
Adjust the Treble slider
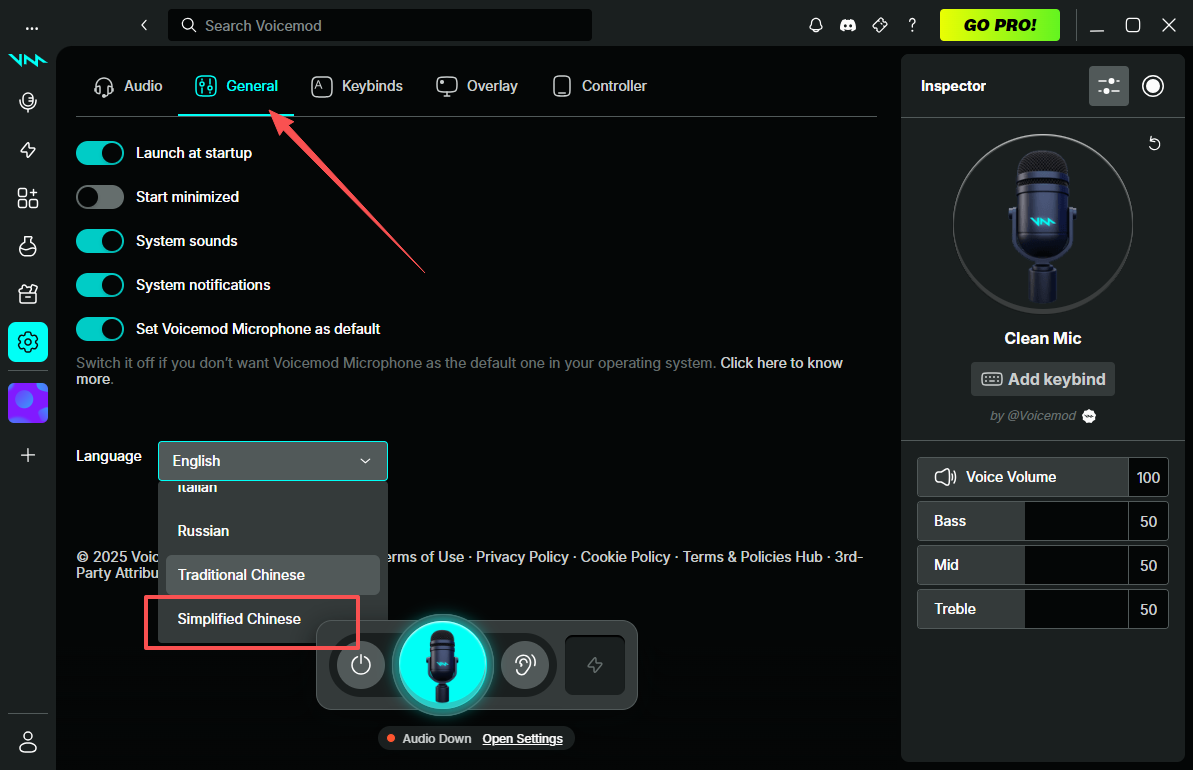click(x=1023, y=609)
